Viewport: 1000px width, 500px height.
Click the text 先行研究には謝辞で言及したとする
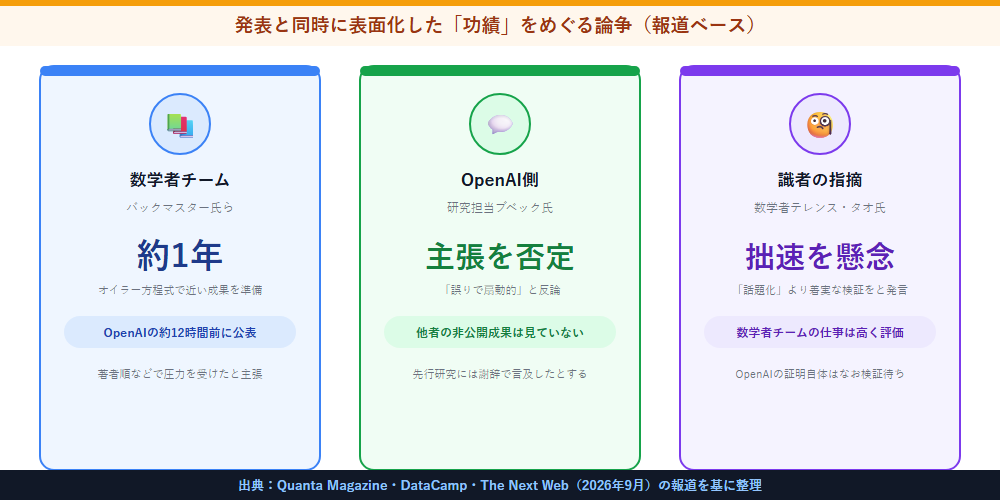pos(500,374)
